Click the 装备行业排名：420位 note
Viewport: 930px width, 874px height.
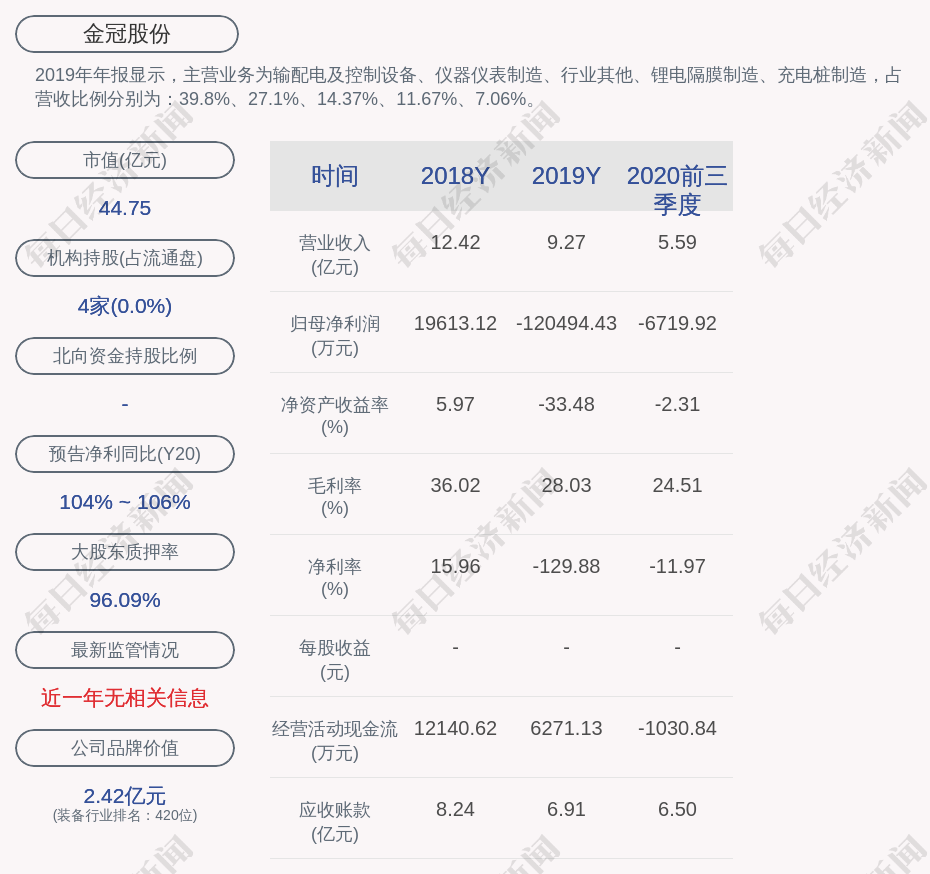click(x=125, y=816)
